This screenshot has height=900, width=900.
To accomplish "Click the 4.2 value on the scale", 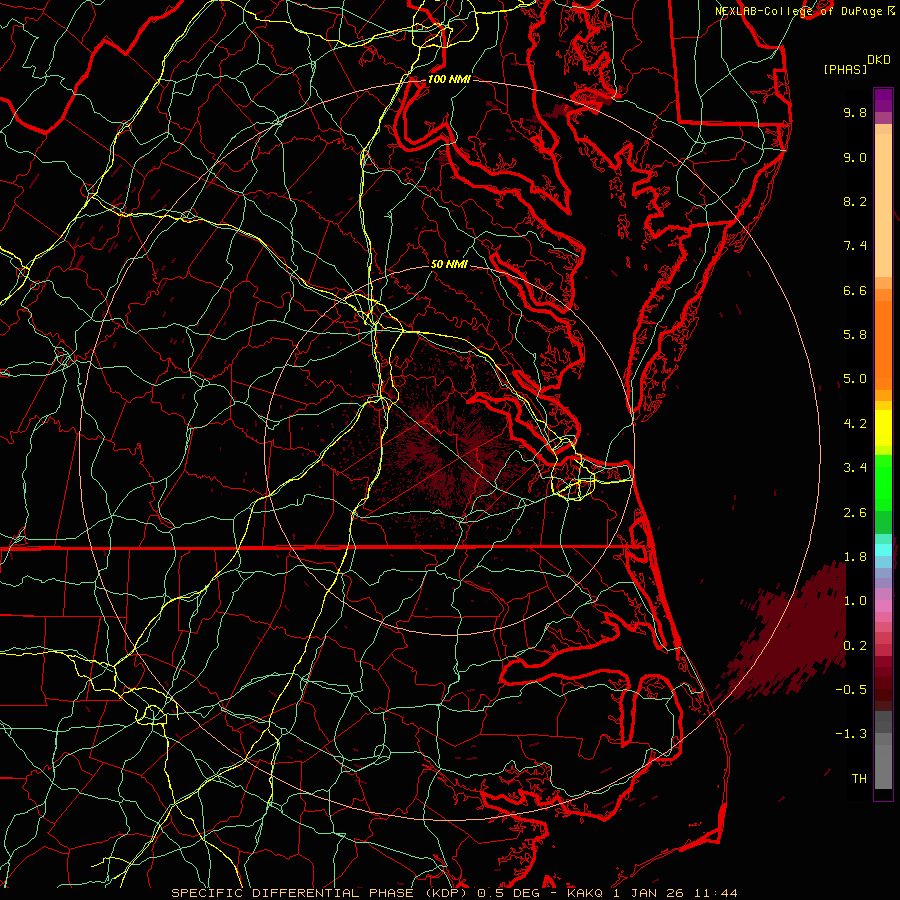I will [855, 424].
